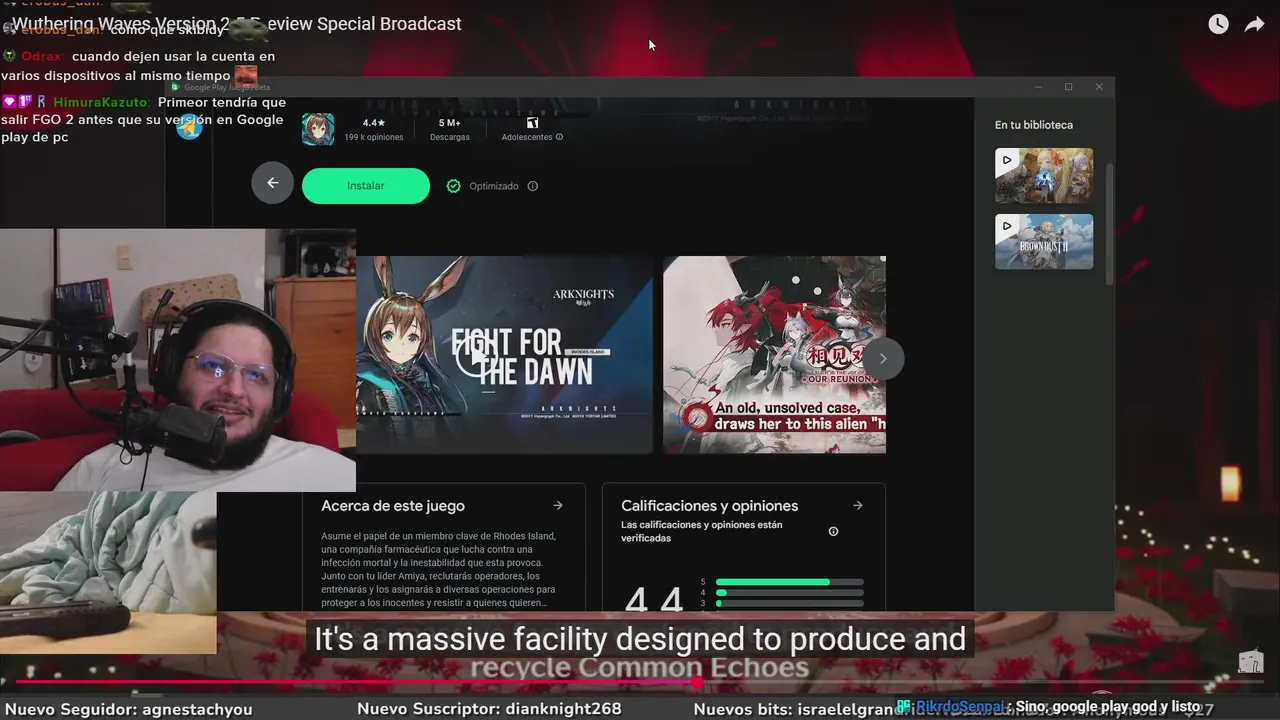Click the Share arrow icon on video
This screenshot has width=1280, height=720.
pyautogui.click(x=1254, y=25)
